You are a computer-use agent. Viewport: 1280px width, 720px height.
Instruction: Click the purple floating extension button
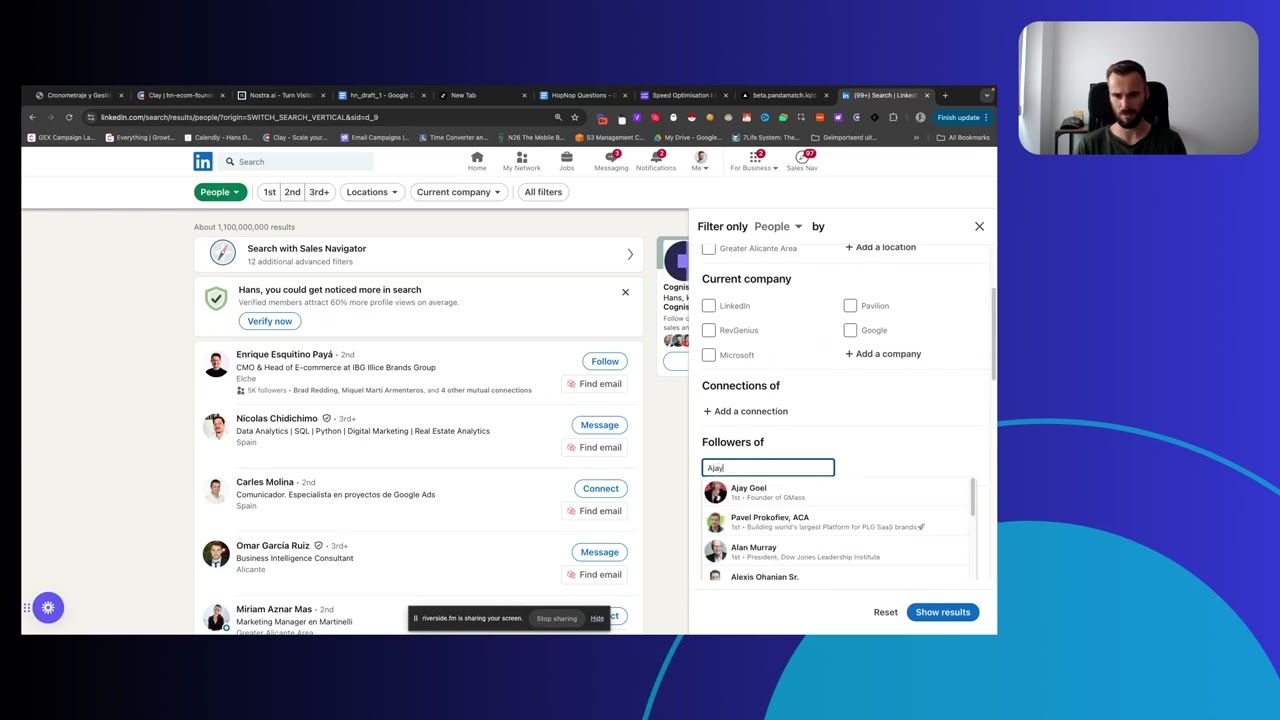[48, 607]
